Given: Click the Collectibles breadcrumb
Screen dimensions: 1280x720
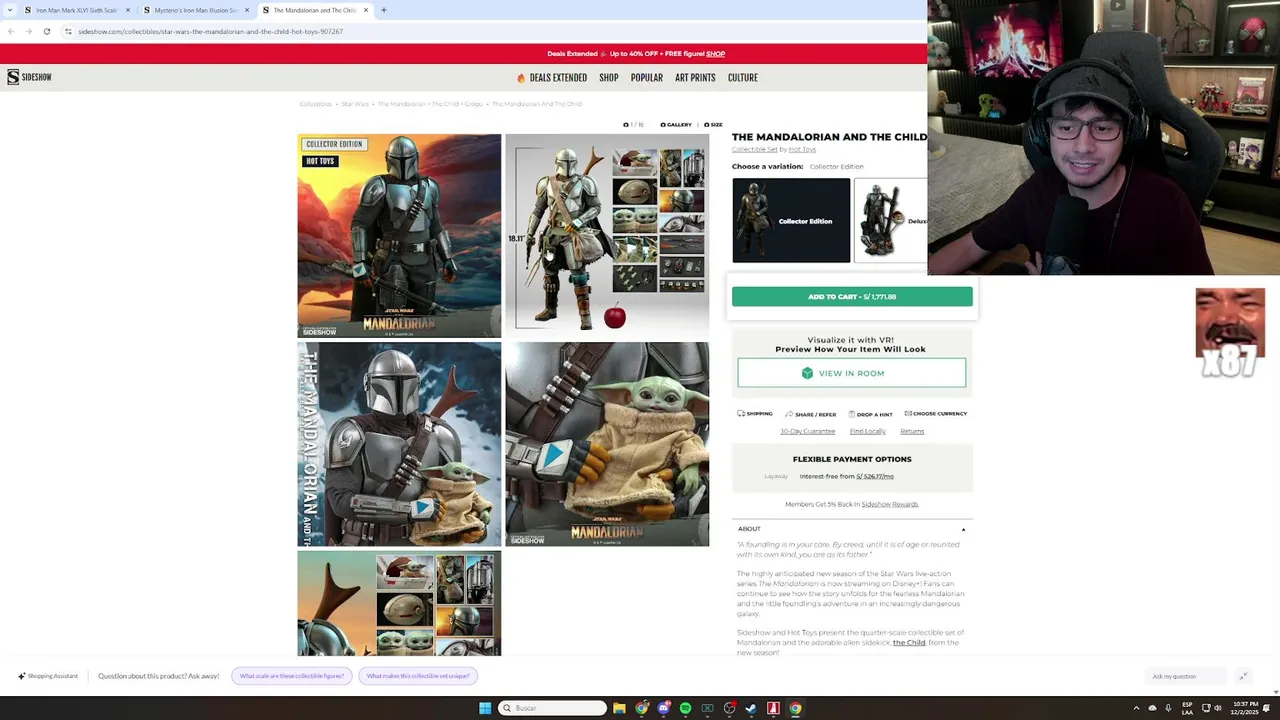Looking at the screenshot, I should [315, 104].
